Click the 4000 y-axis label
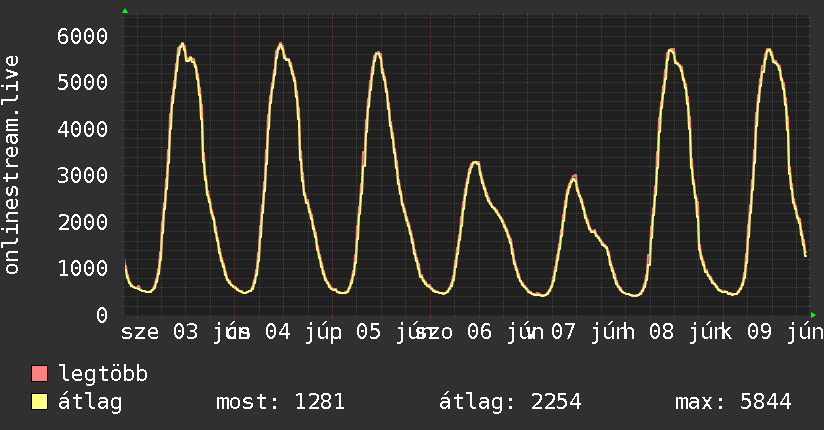824x430 pixels. pos(83,129)
